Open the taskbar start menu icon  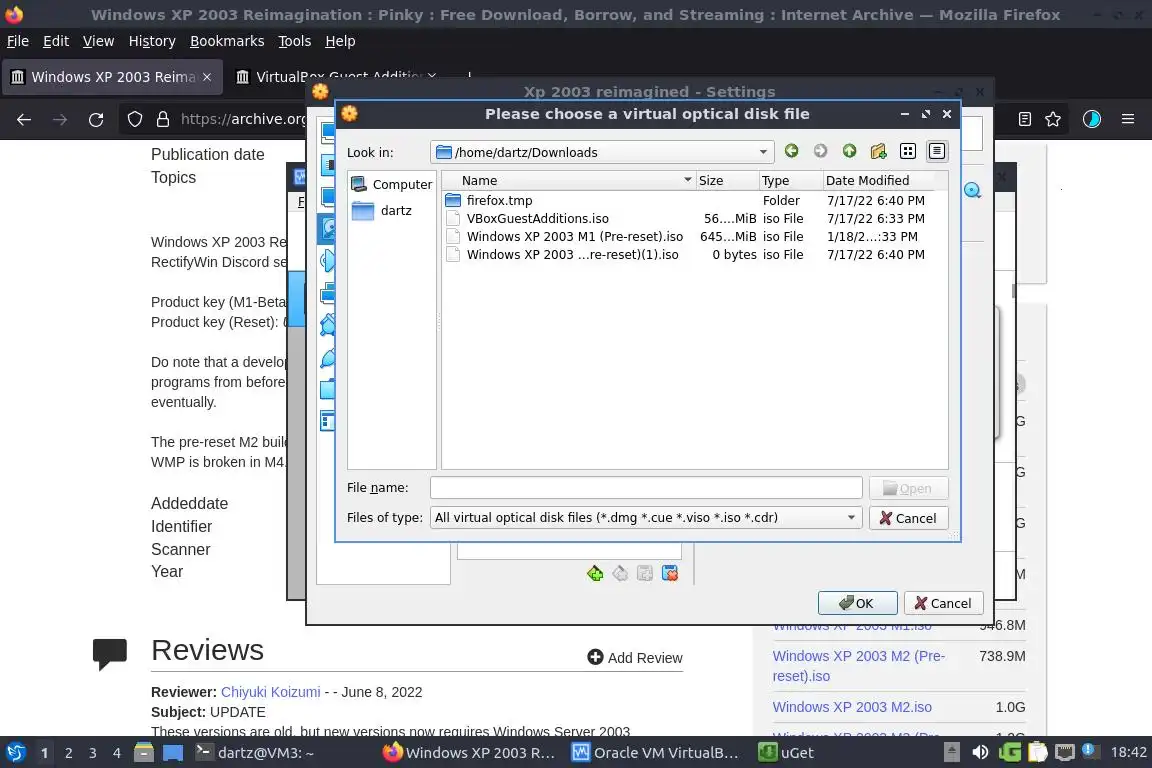pyautogui.click(x=16, y=753)
